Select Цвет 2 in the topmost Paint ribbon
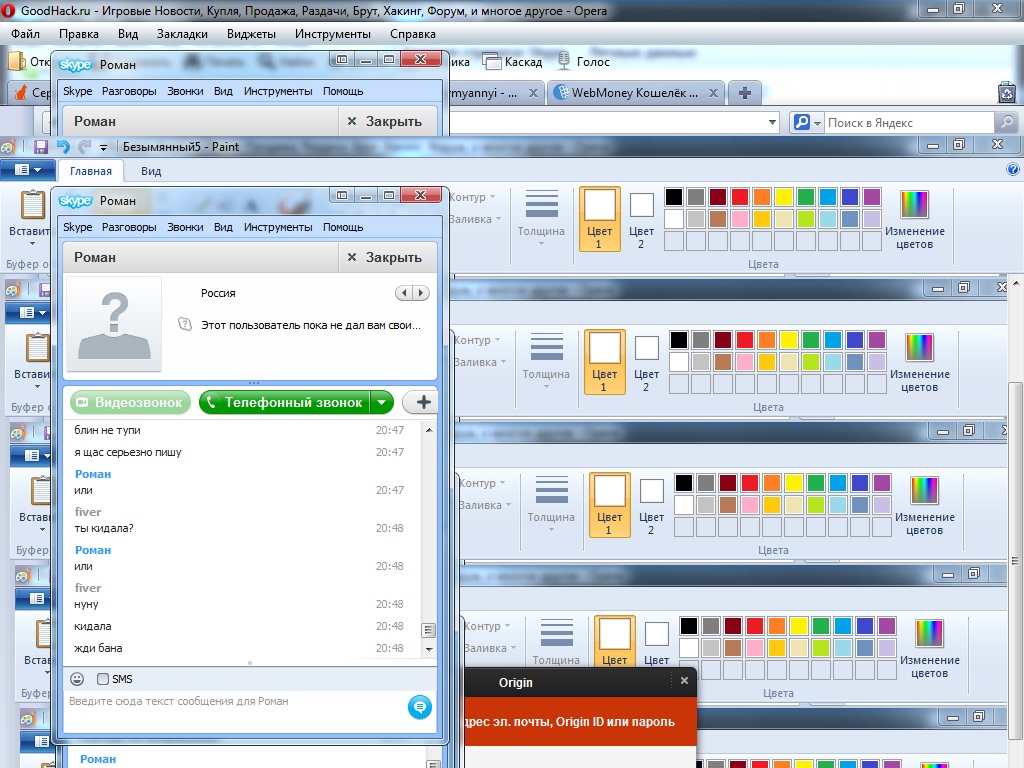Viewport: 1024px width, 768px height. pyautogui.click(x=641, y=221)
